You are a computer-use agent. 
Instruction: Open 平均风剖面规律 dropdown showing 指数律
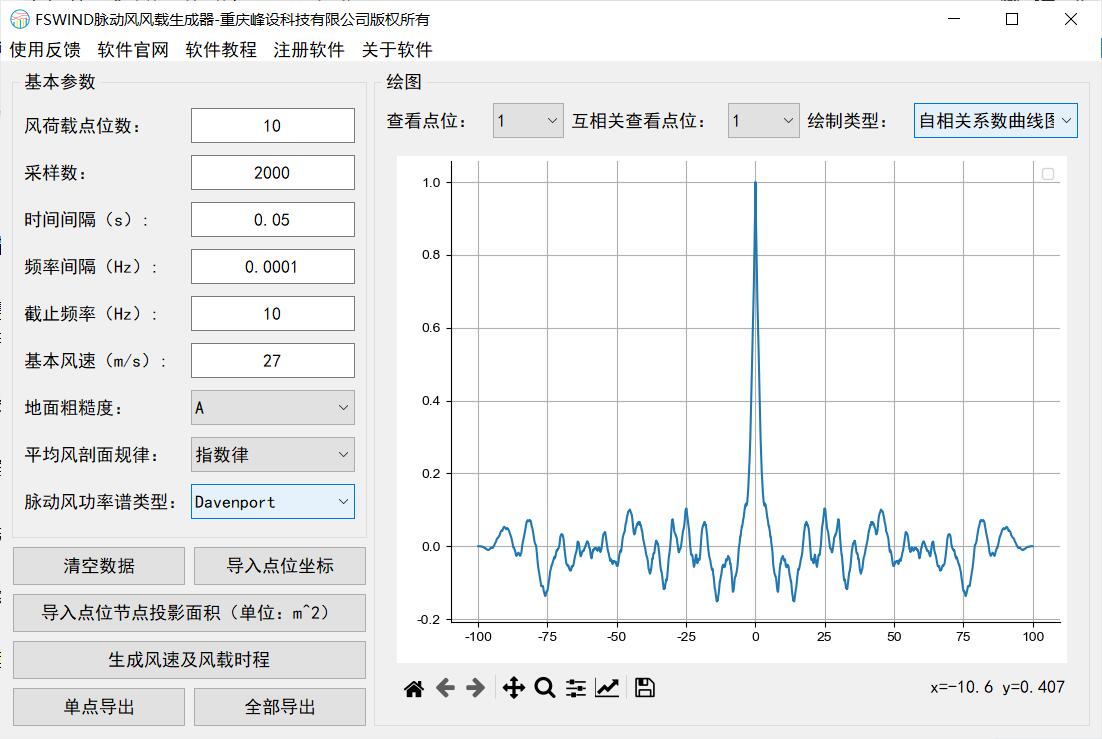click(x=273, y=455)
